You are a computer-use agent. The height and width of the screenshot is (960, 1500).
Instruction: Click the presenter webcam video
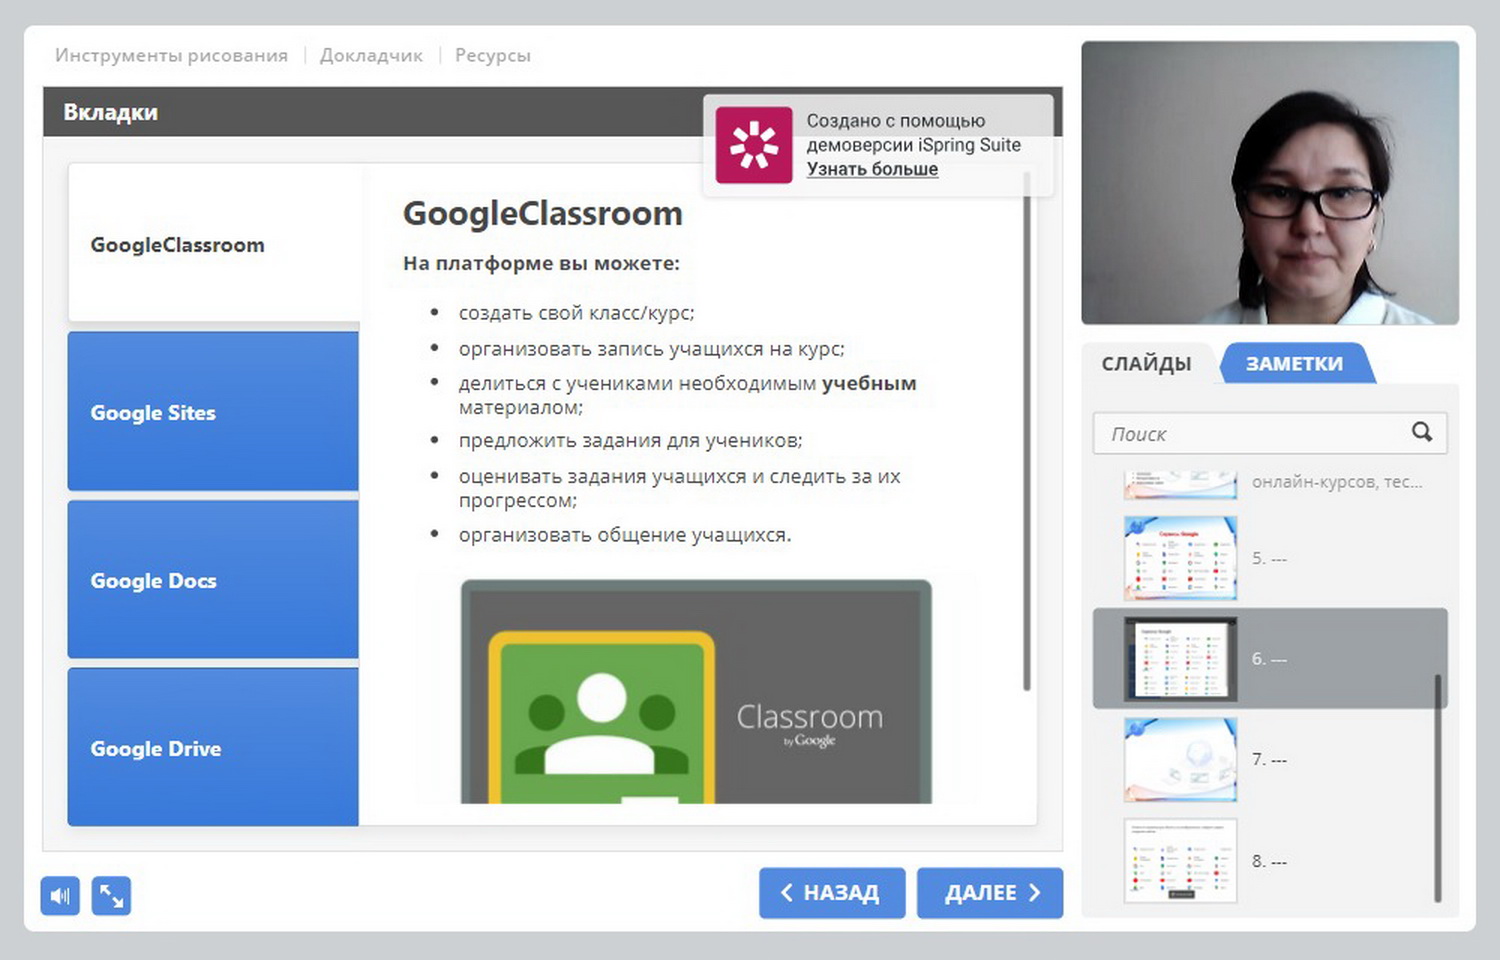(x=1270, y=183)
